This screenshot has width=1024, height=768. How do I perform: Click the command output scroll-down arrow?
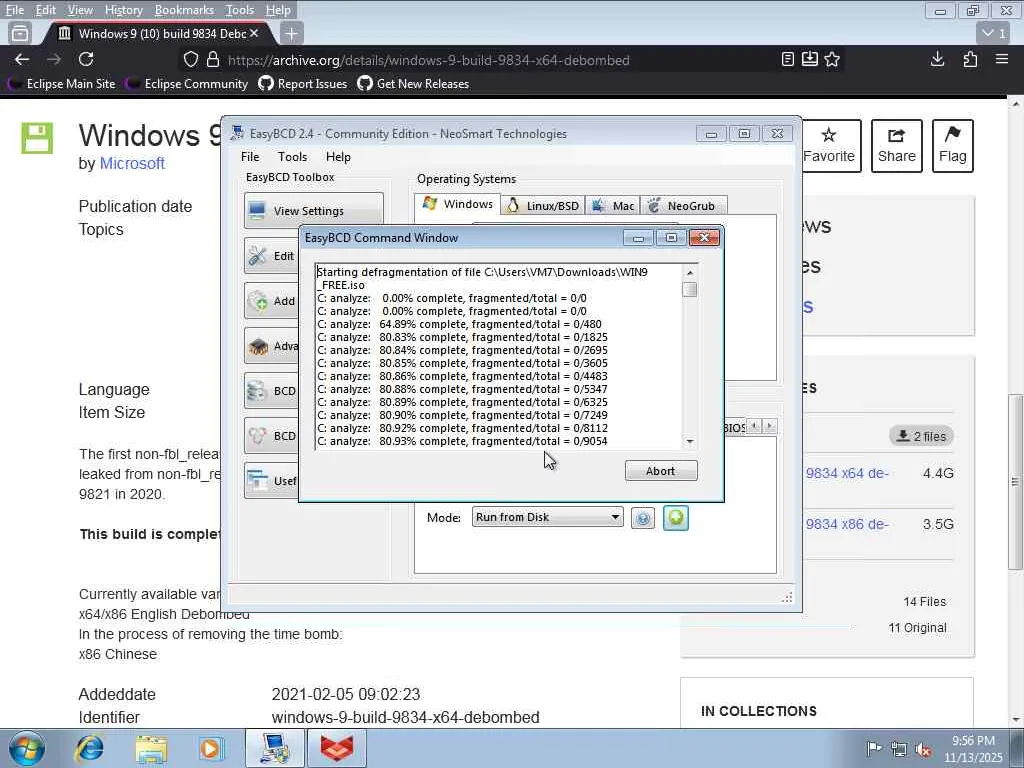click(x=690, y=442)
